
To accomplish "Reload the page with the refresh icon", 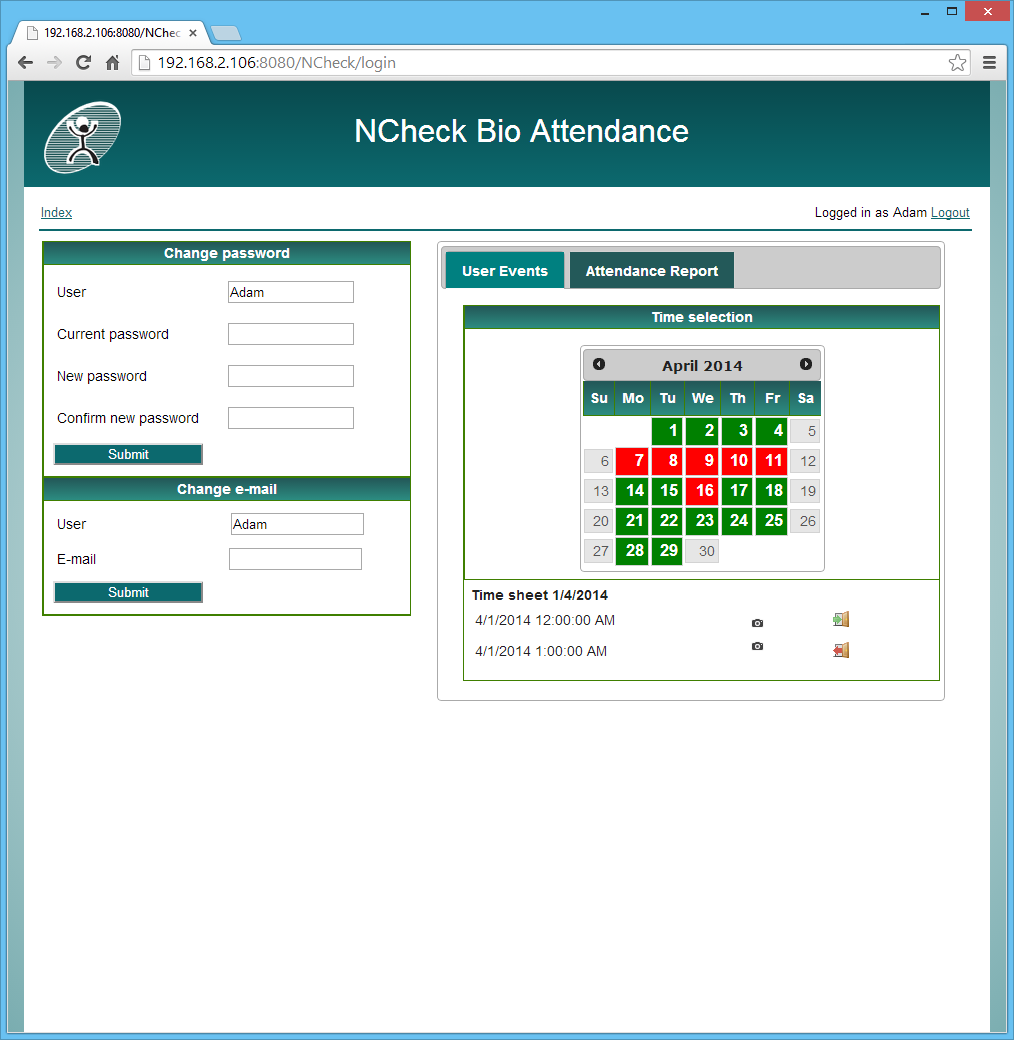I will point(83,62).
